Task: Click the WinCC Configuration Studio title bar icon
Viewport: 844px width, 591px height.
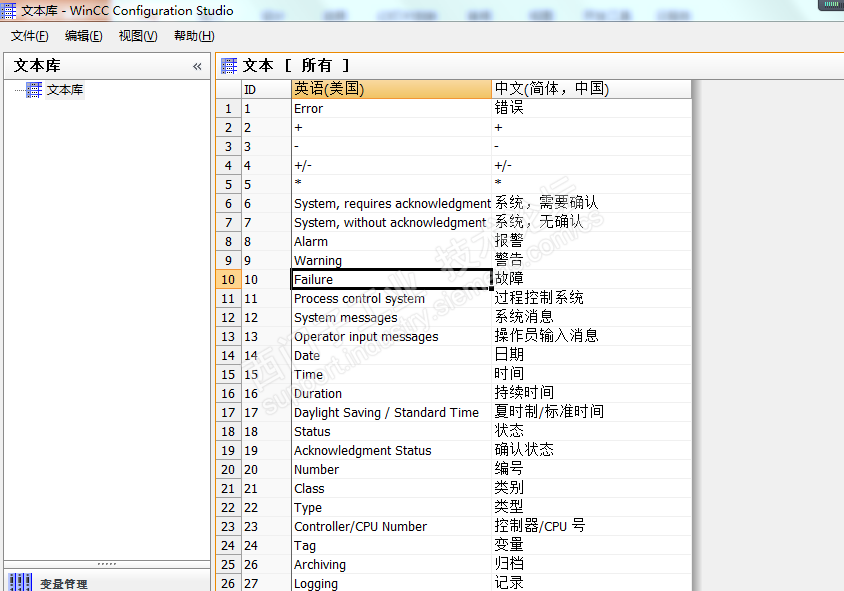Action: 9,10
